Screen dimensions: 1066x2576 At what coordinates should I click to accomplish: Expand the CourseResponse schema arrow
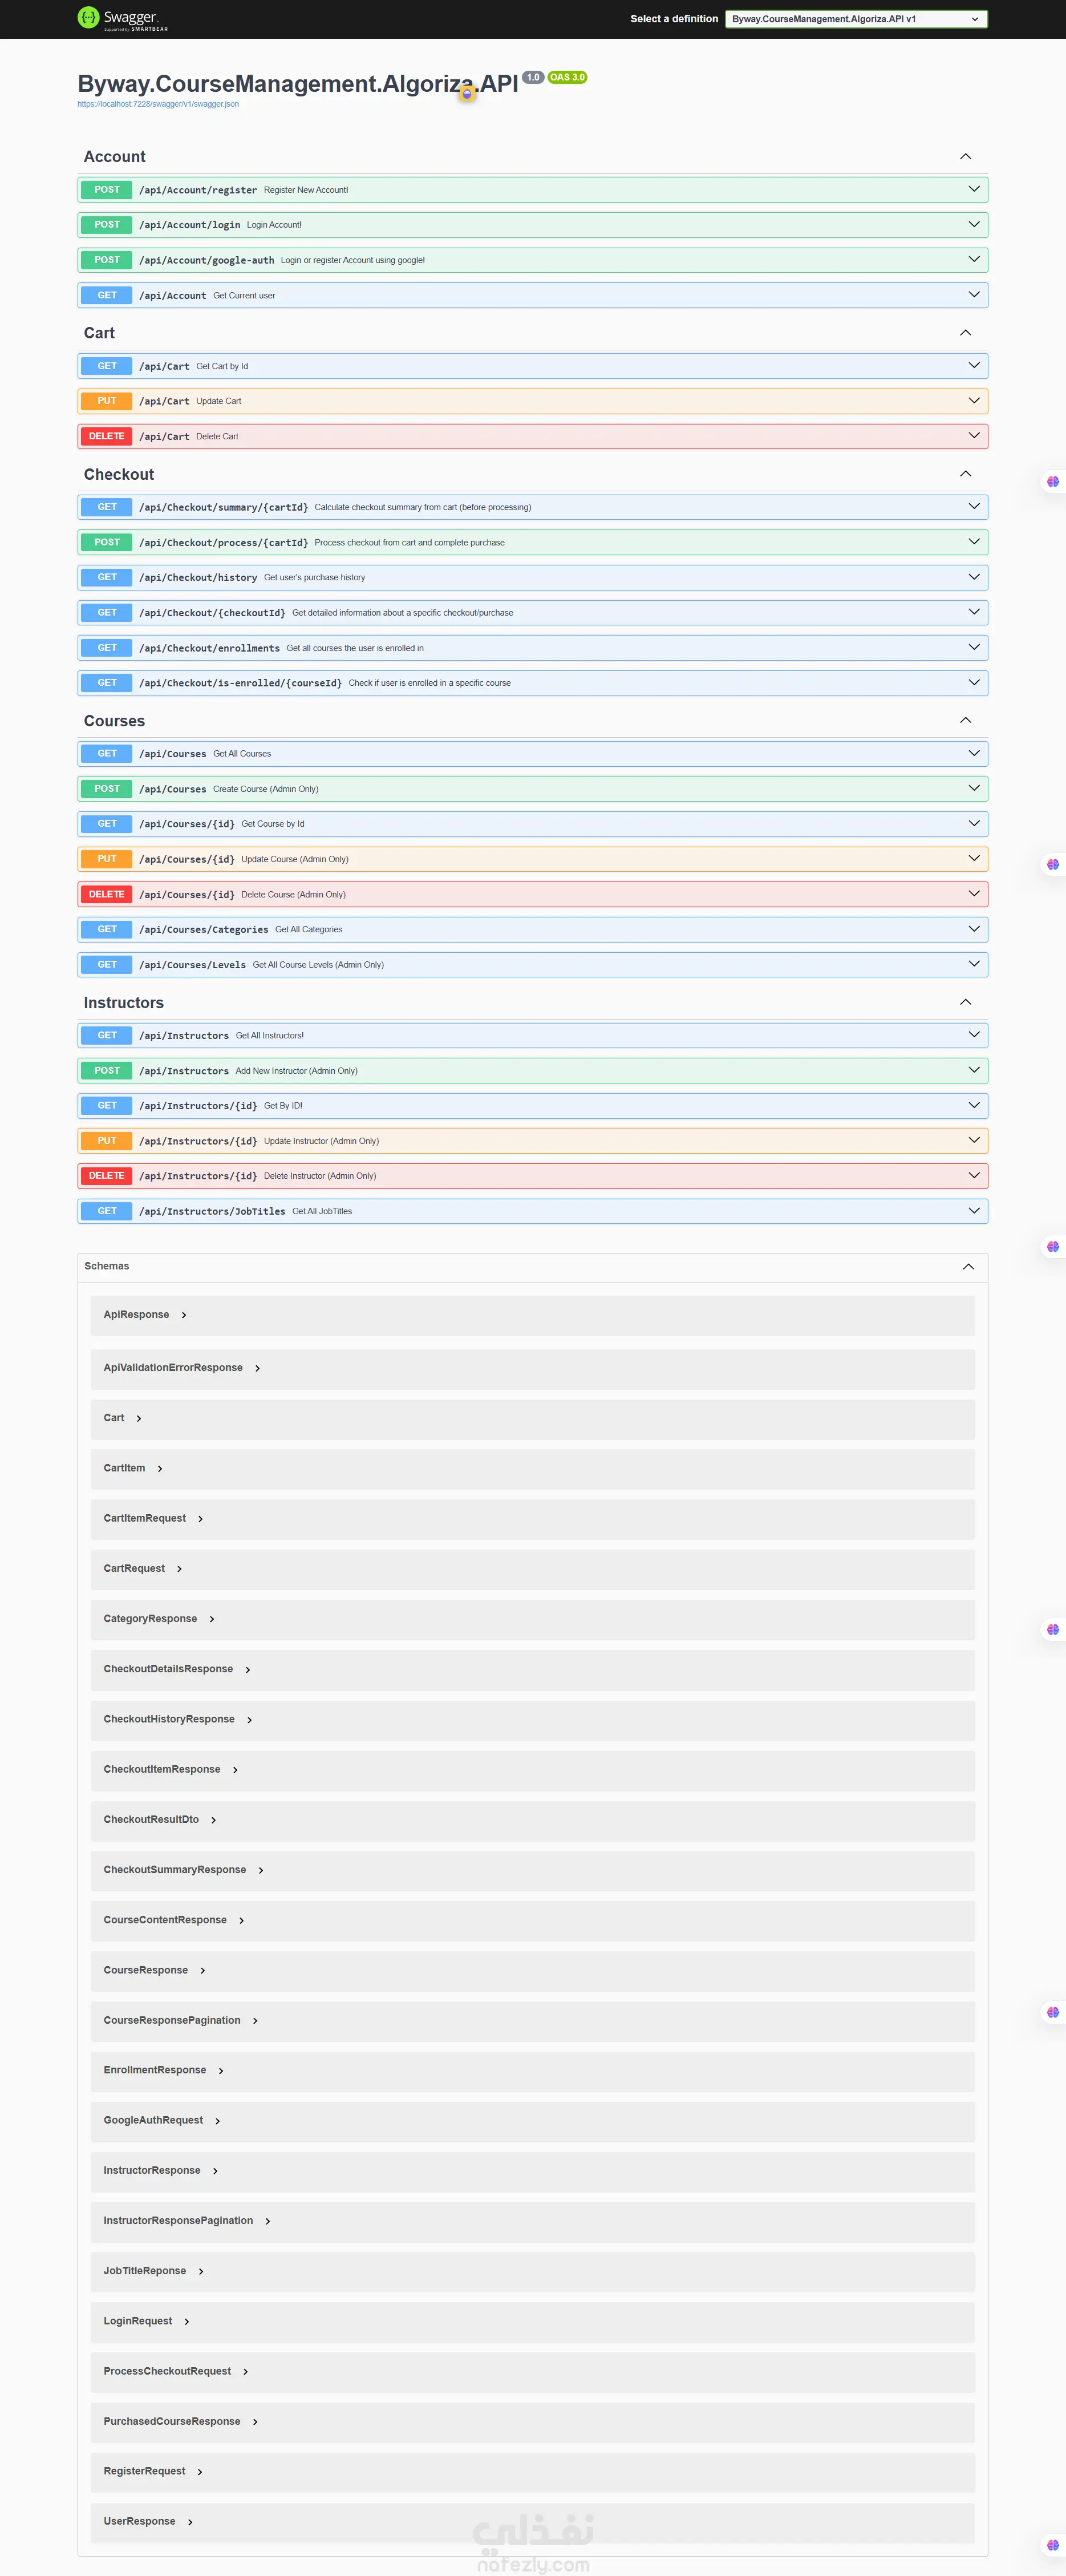pos(203,1971)
